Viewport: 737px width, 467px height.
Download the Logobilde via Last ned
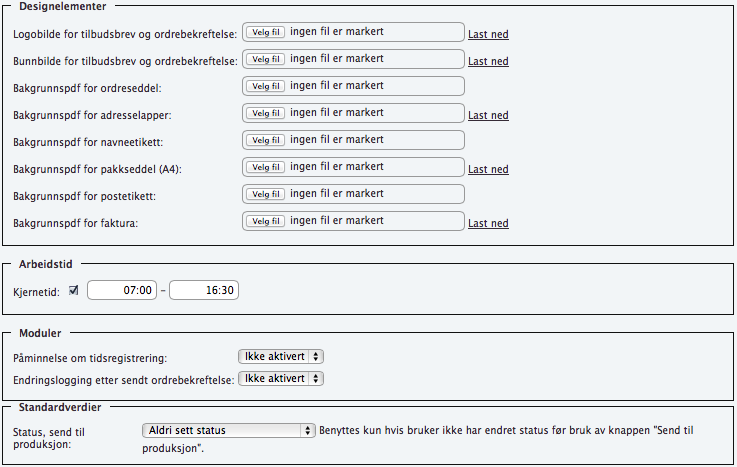(488, 34)
